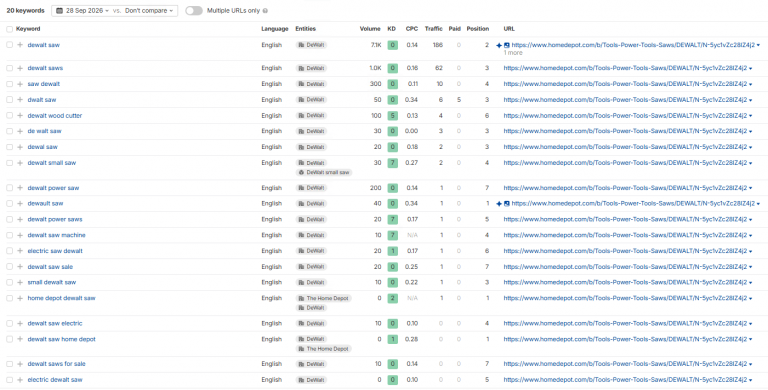This screenshot has height=390, width=768.
Task: Click '20 keywords' count label
Action: pos(25,10)
